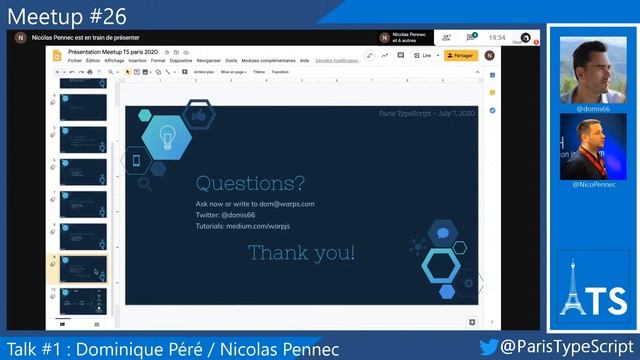
Task: Start presenting with the Lire button
Action: pyautogui.click(x=423, y=55)
